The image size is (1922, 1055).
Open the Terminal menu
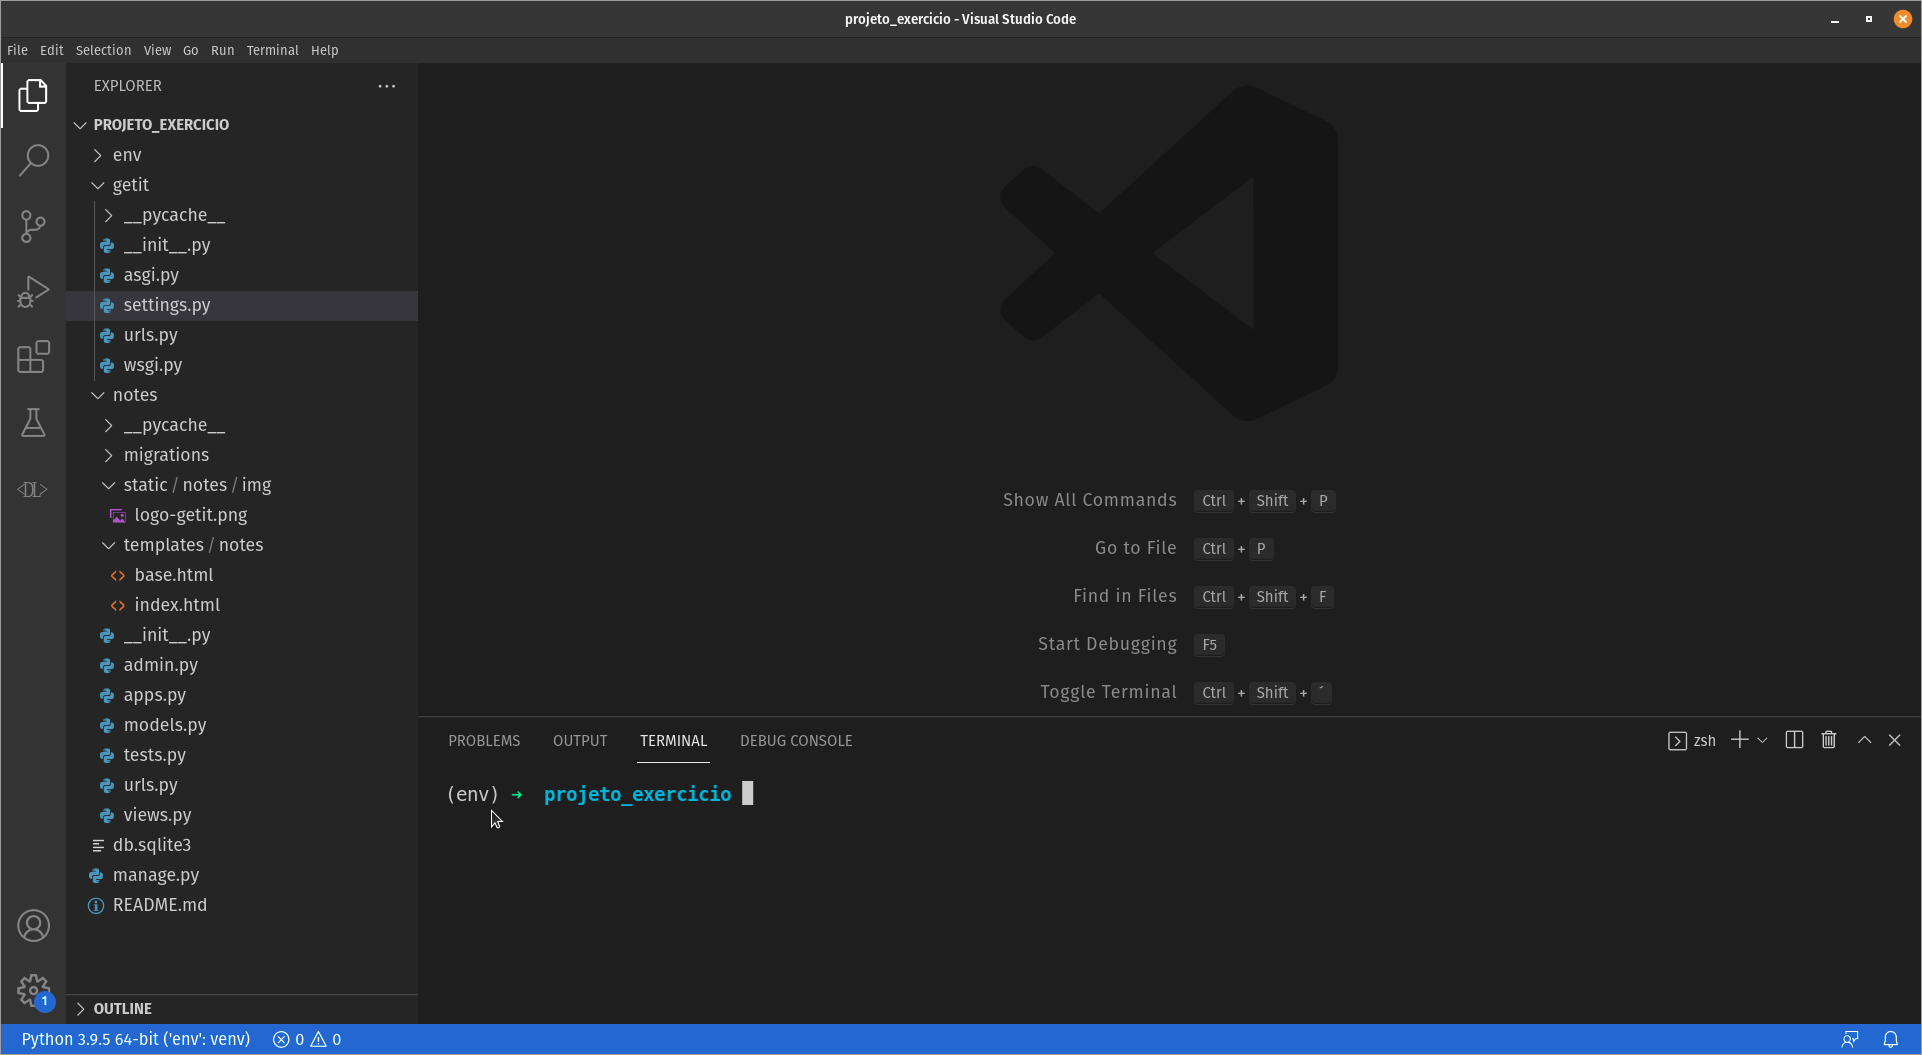tap(272, 50)
